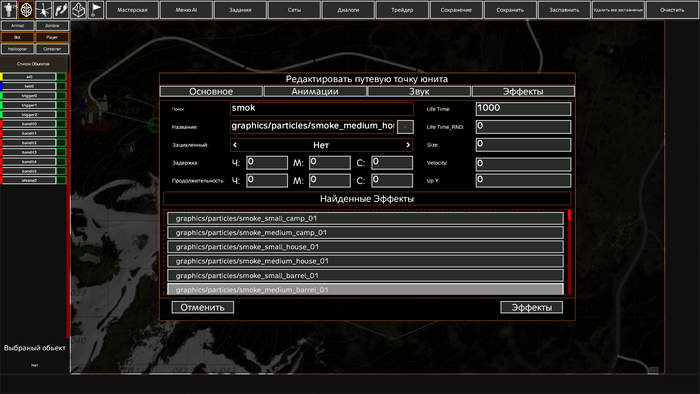Viewport: 700px width, 394px height.
Task: Select the 3D cube object icon
Action: (79, 9)
